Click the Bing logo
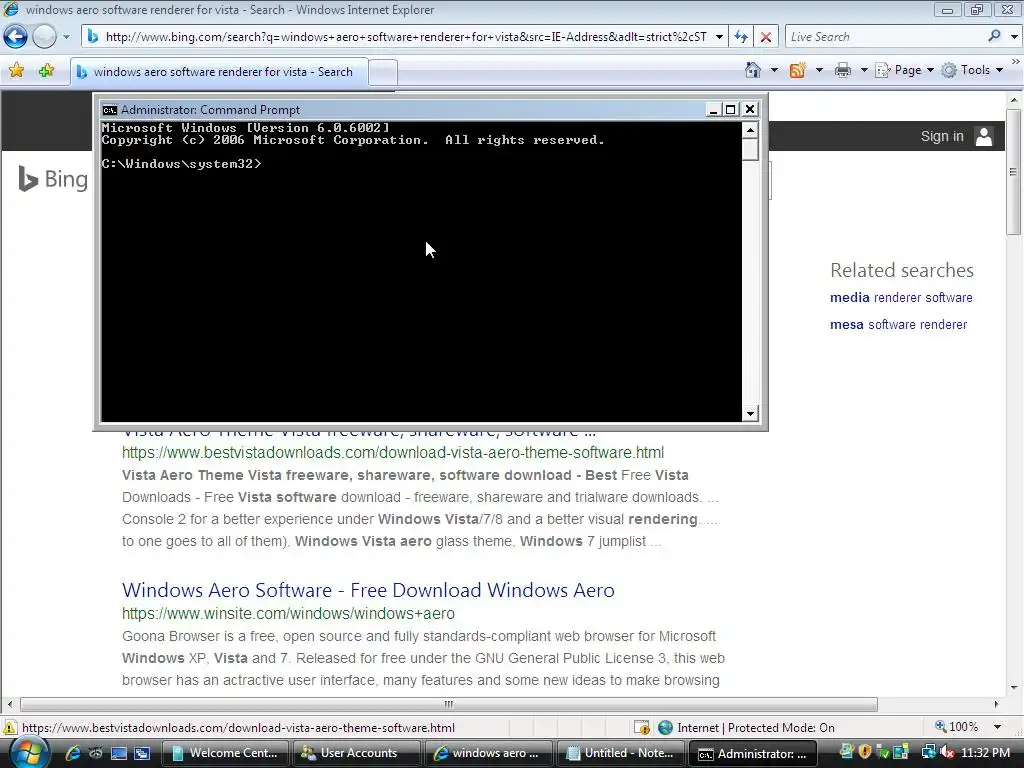The width and height of the screenshot is (1024, 768). [53, 179]
